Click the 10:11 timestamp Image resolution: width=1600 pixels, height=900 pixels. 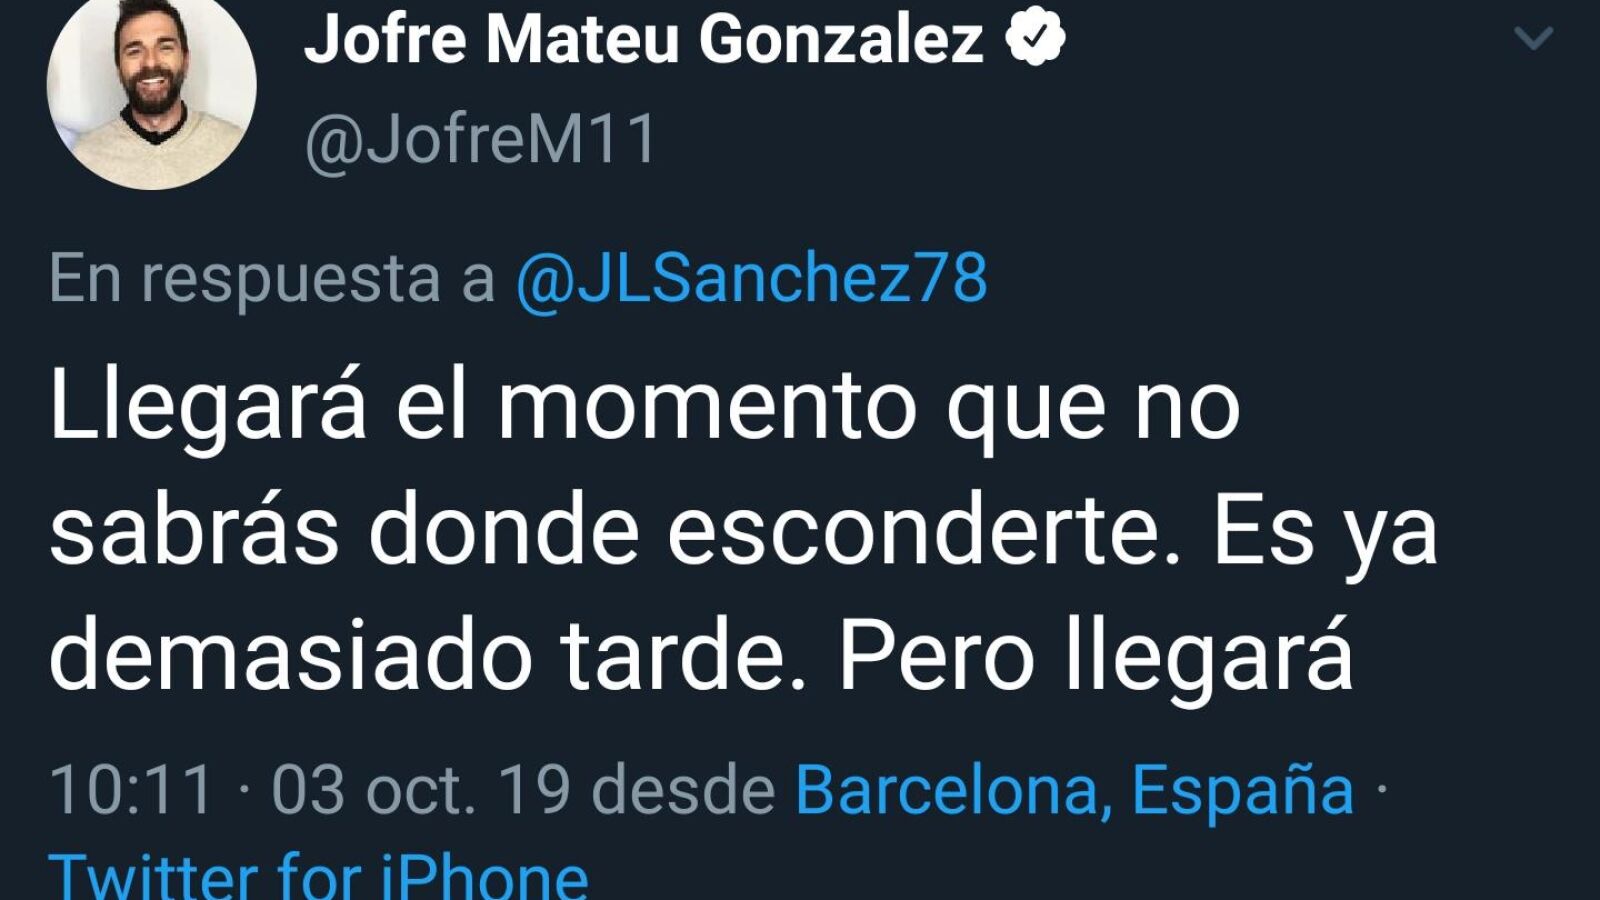(x=131, y=790)
